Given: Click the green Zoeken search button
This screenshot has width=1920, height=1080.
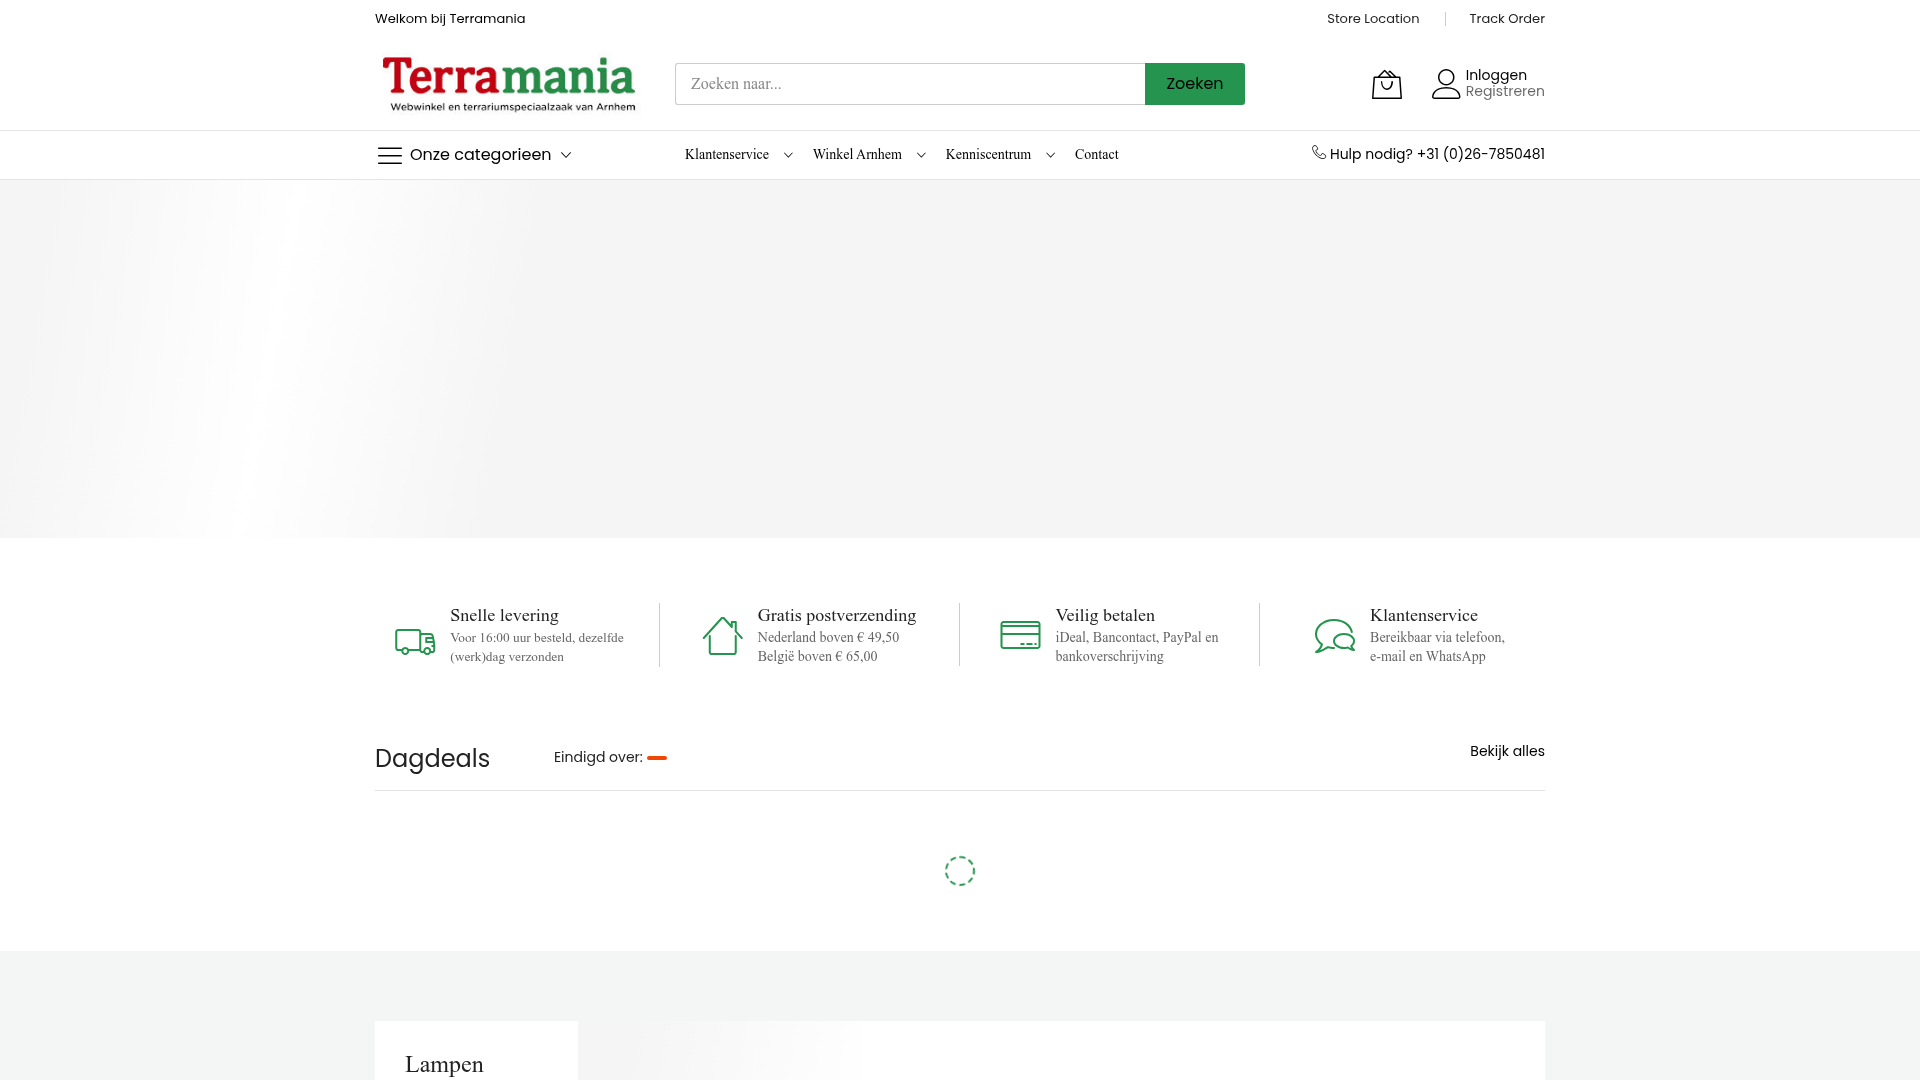Looking at the screenshot, I should point(1195,84).
